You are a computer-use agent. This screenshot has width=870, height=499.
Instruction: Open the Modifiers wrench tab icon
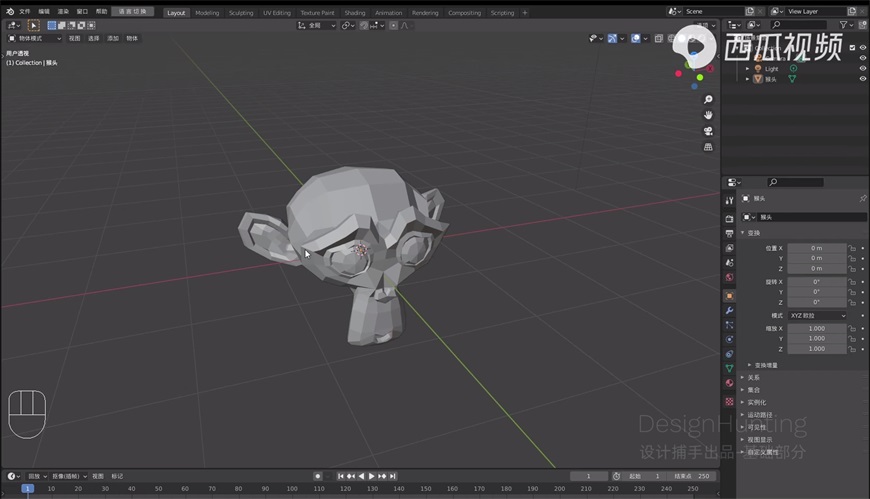click(730, 310)
